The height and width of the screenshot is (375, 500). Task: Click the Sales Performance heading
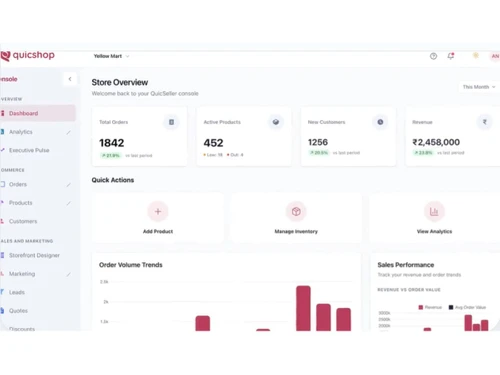point(406,265)
